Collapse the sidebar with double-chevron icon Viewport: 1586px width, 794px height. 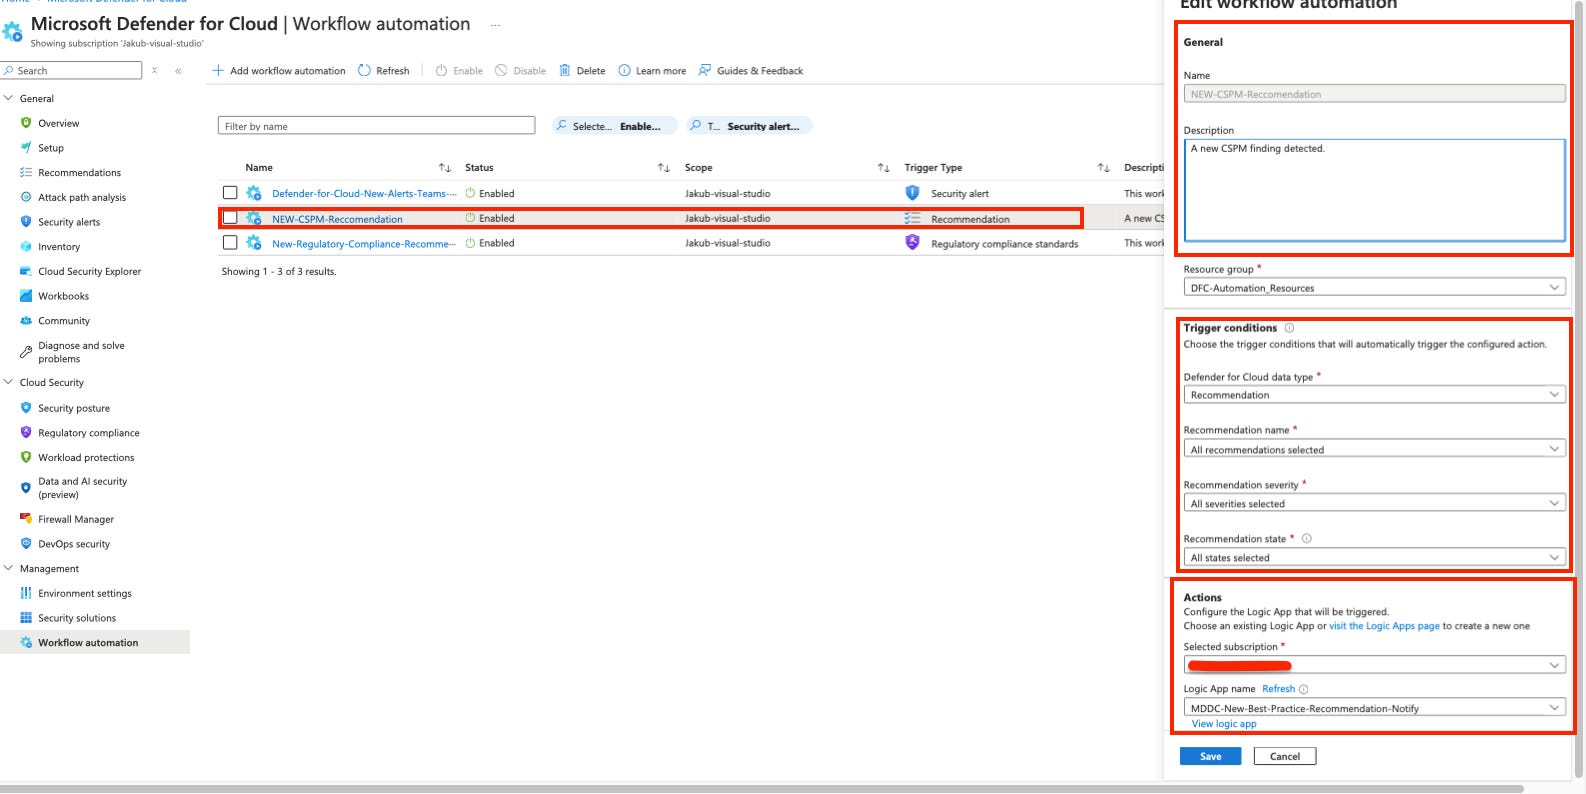178,71
